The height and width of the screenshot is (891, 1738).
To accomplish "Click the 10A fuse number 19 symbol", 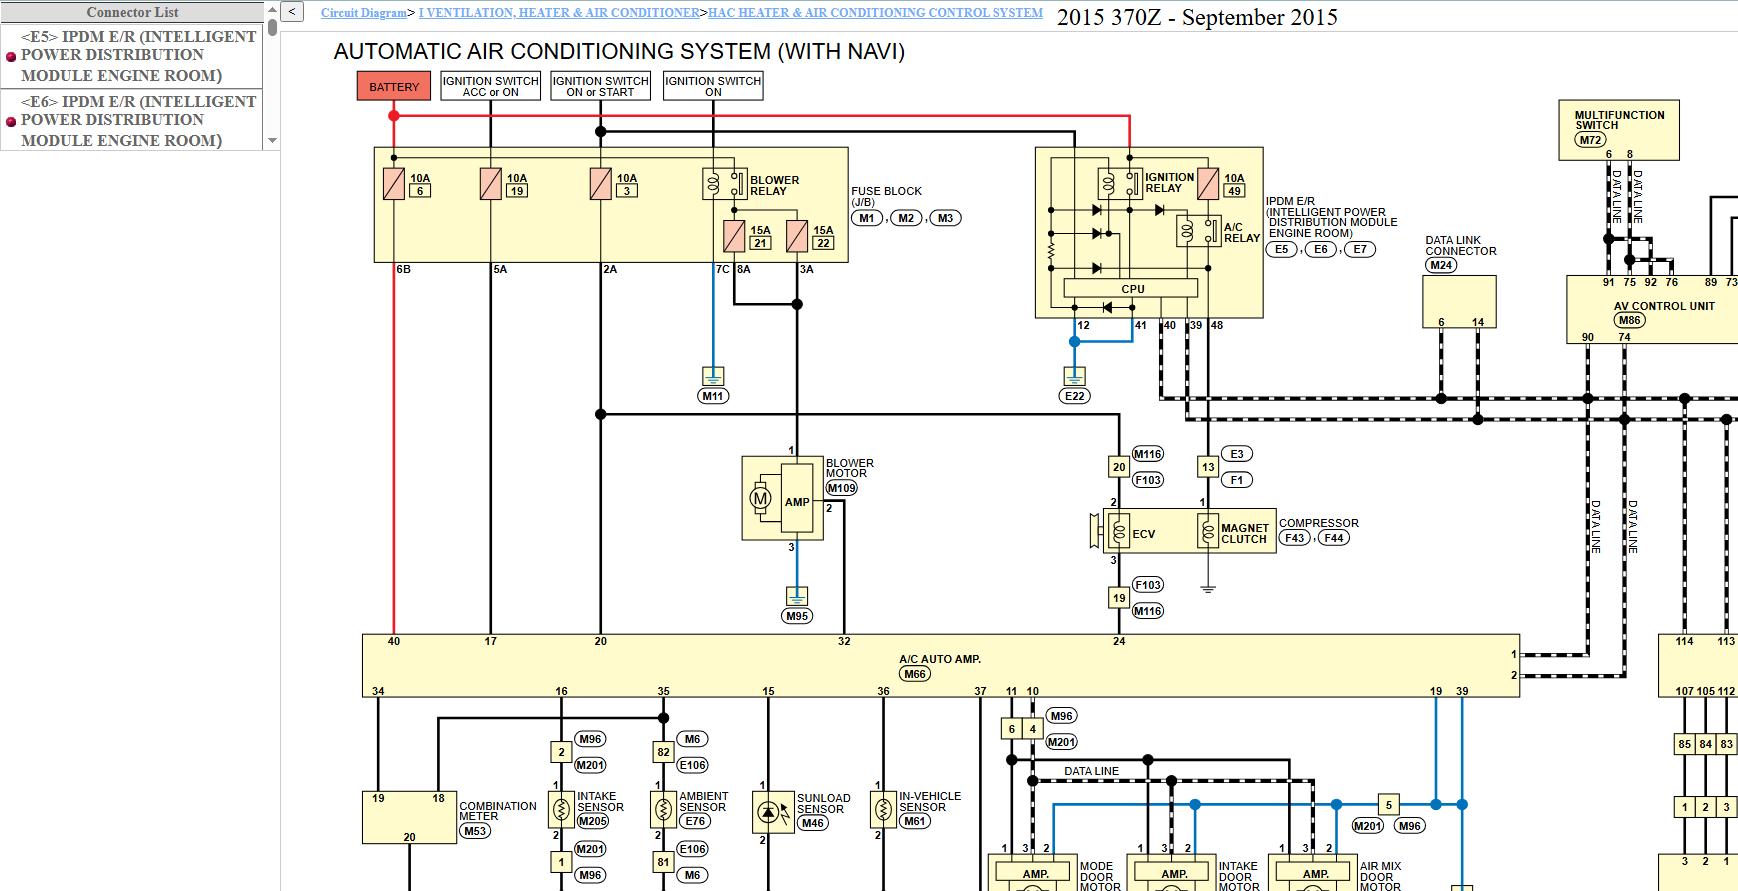I will pyautogui.click(x=490, y=184).
